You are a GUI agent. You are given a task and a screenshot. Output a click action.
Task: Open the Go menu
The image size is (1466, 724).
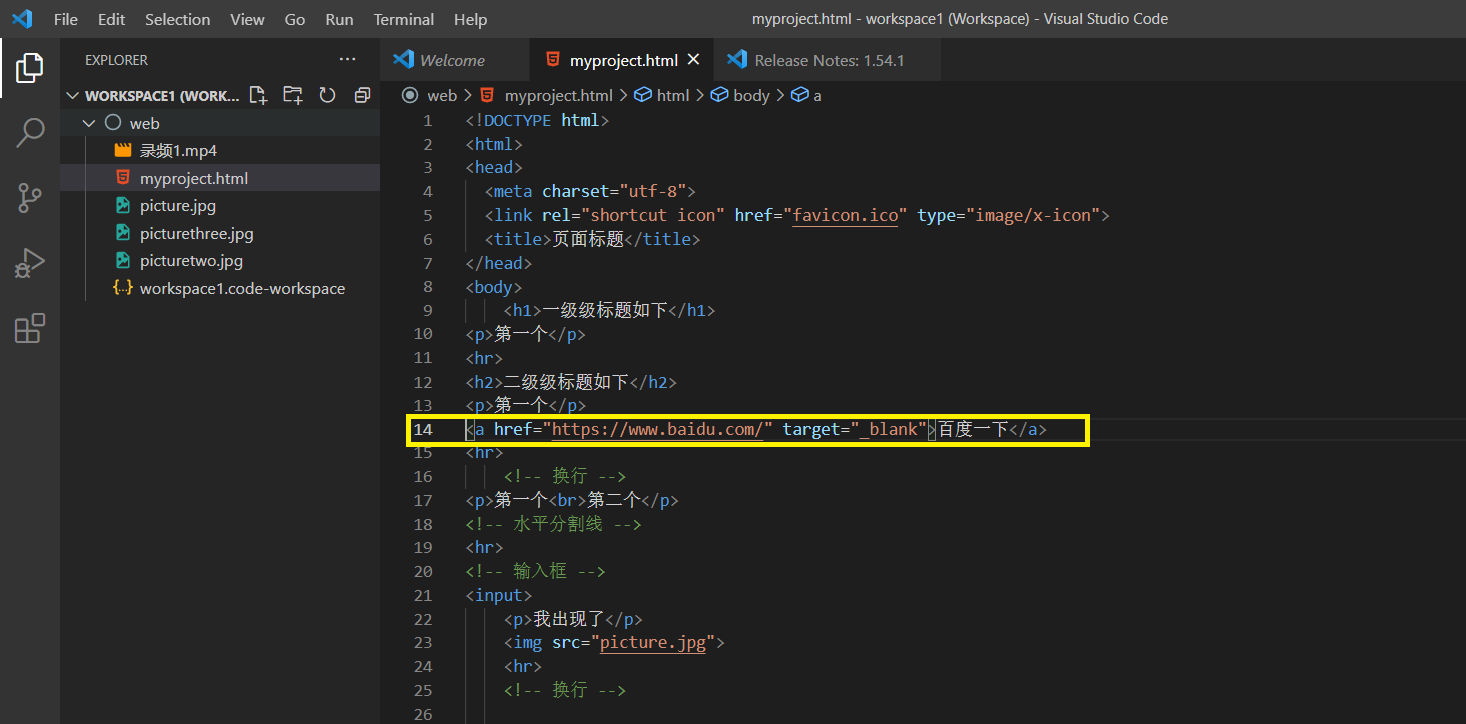tap(295, 19)
